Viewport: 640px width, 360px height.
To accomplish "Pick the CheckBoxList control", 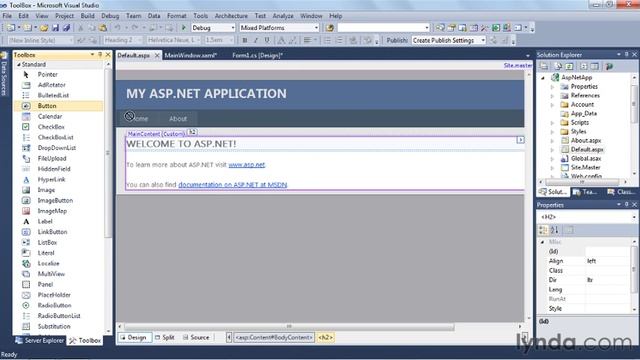I will click(x=56, y=137).
